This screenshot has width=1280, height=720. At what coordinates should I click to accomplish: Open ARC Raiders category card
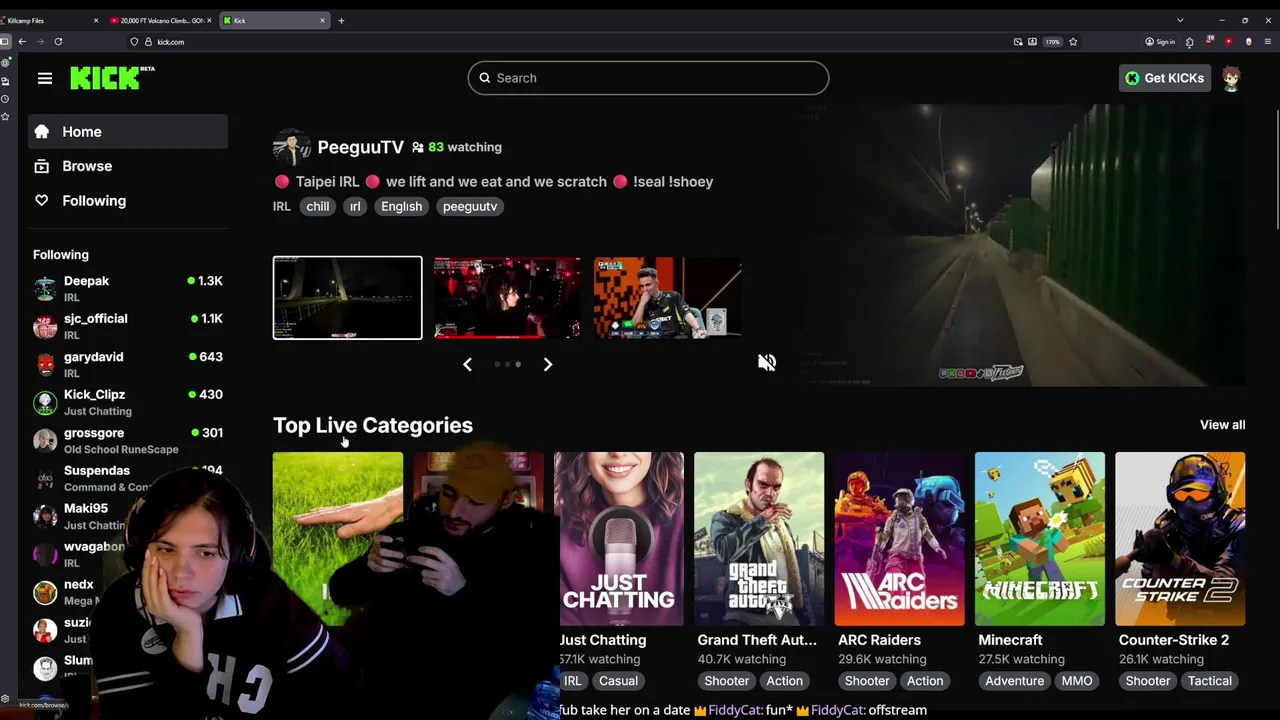900,539
